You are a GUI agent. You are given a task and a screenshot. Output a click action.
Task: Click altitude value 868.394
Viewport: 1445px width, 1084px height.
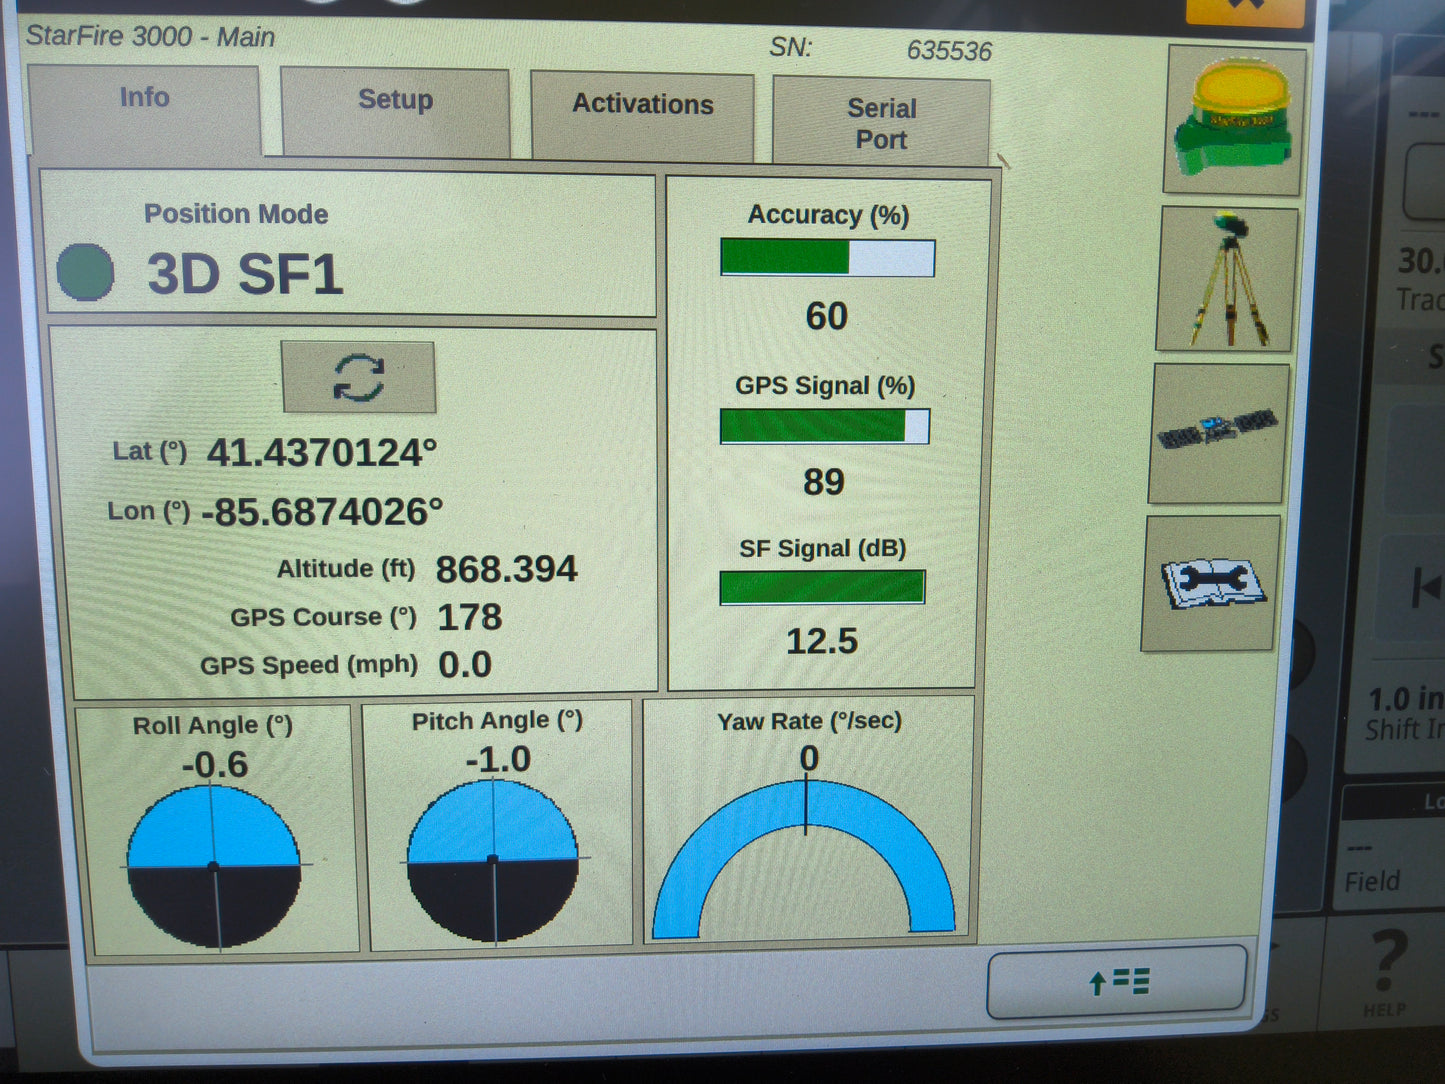click(506, 569)
